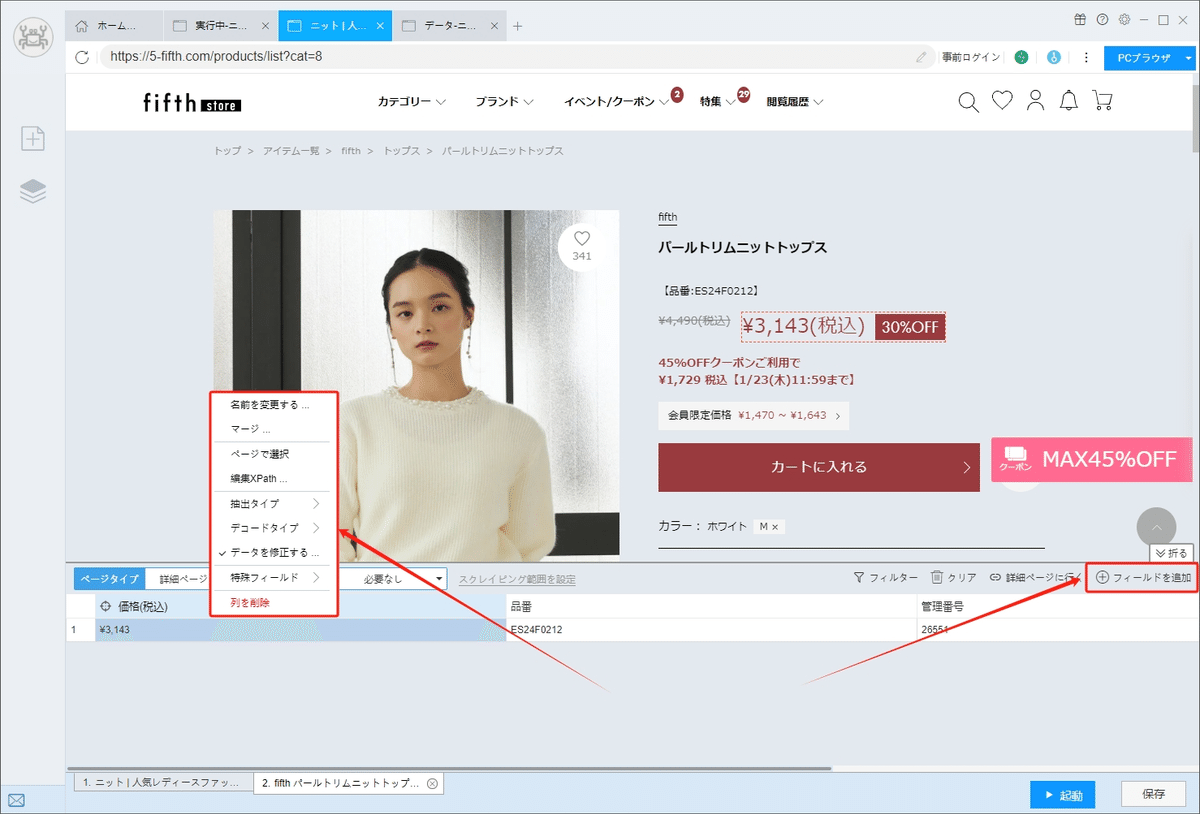Open the layers stack icon in sidebar
Image resolution: width=1200 pixels, height=814 pixels.
[33, 191]
